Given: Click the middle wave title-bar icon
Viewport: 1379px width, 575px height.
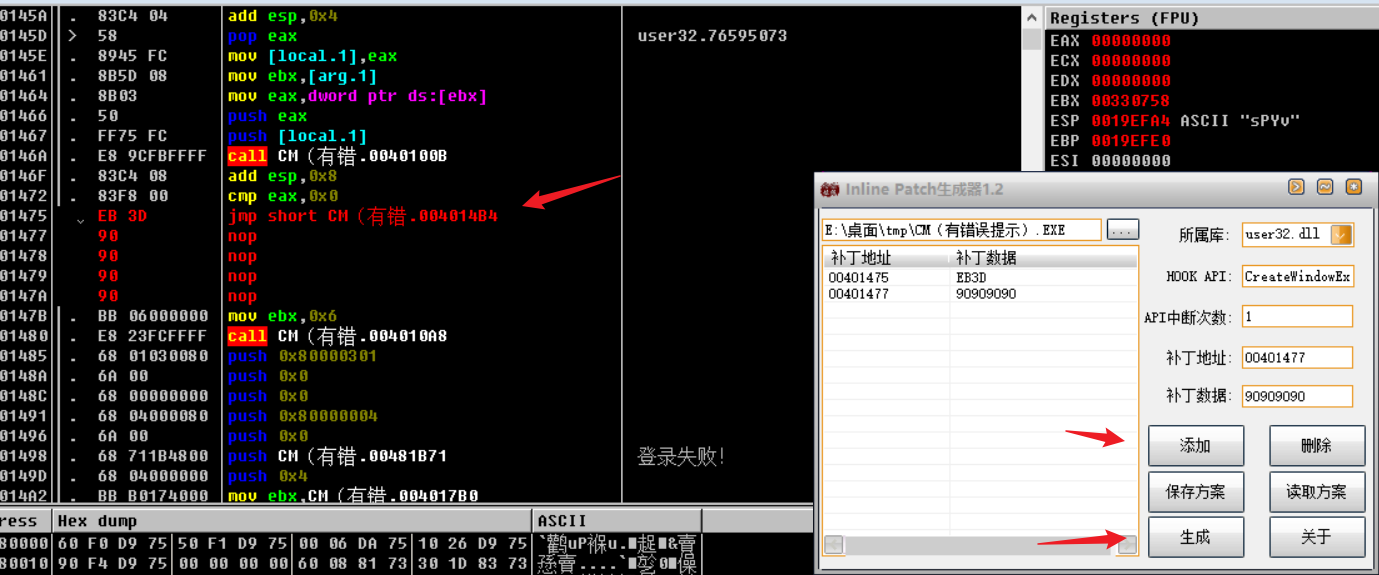Looking at the screenshot, I should pos(1325,187).
